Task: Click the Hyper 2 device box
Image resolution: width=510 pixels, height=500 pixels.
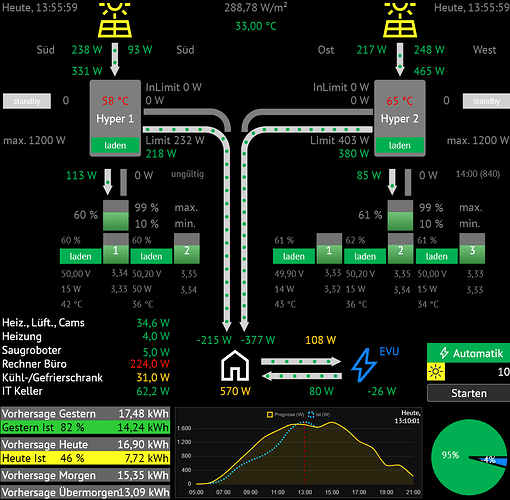Action: 400,118
